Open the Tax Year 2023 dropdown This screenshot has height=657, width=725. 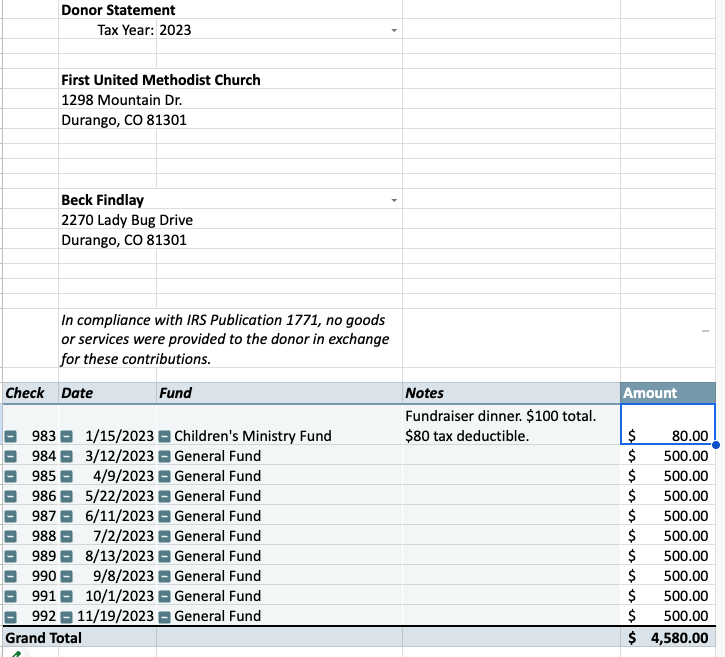coord(393,31)
